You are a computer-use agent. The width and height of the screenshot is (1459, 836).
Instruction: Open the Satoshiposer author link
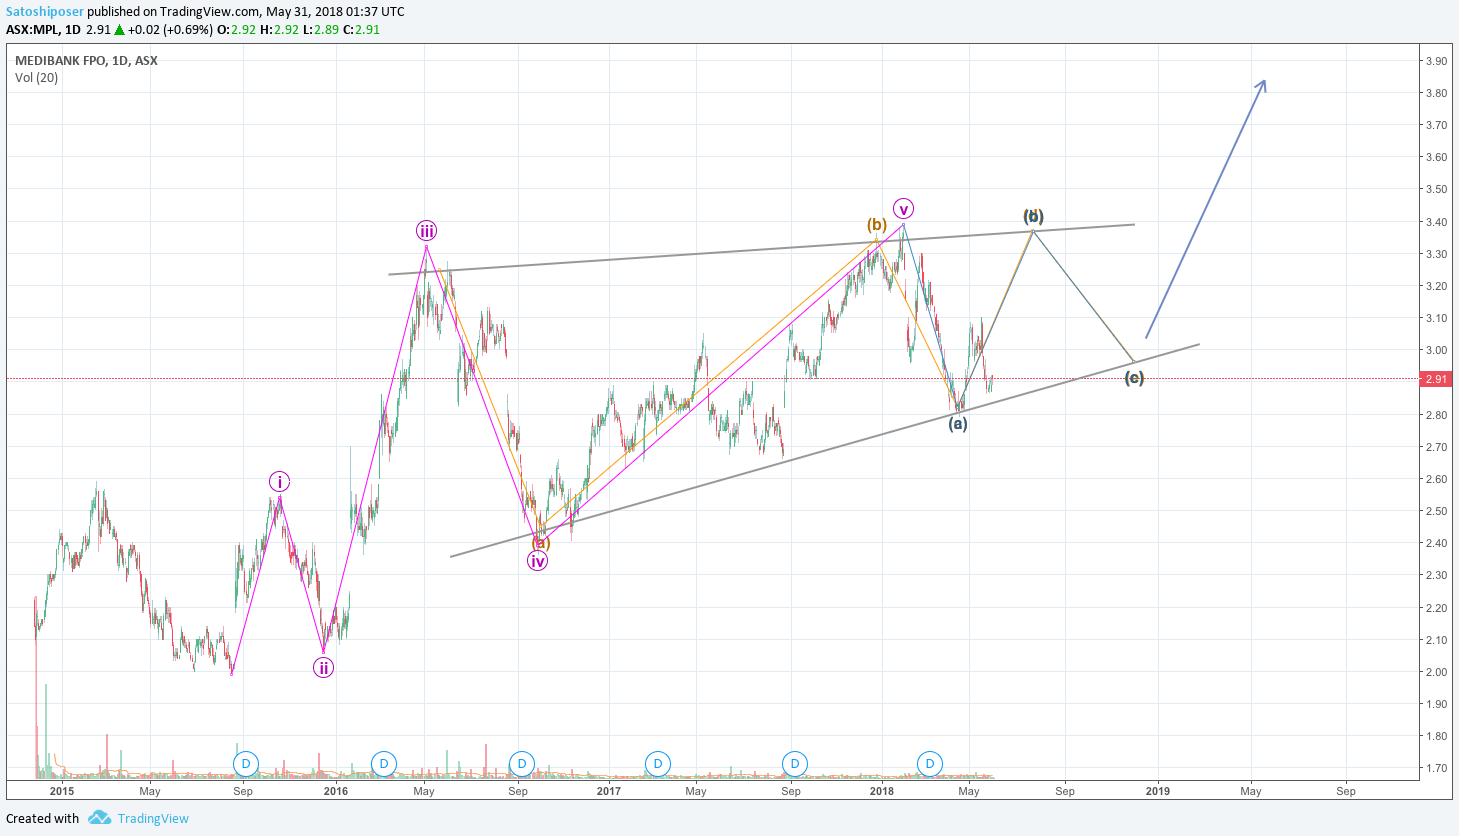45,12
